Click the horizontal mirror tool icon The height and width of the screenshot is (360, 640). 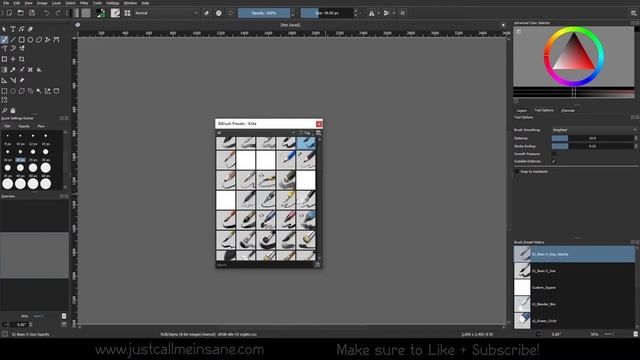(371, 13)
